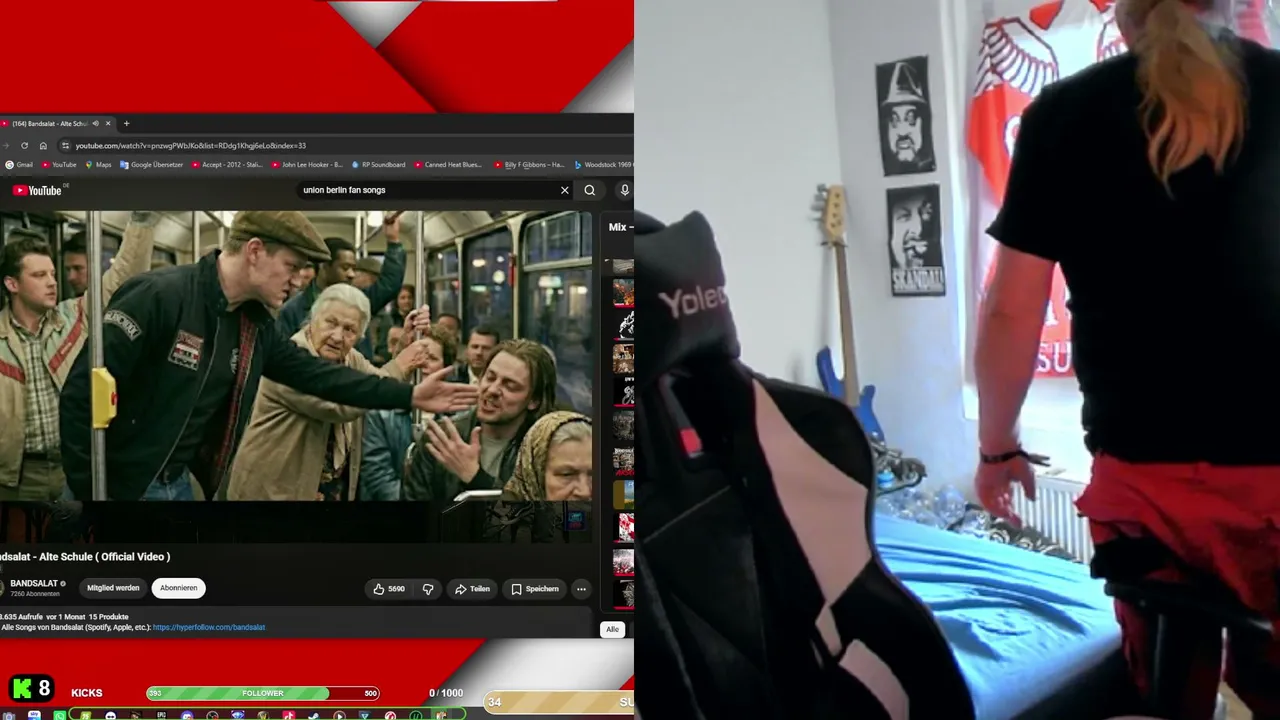Open the RP Soundboard bookmark
Image resolution: width=1280 pixels, height=720 pixels.
coord(378,165)
